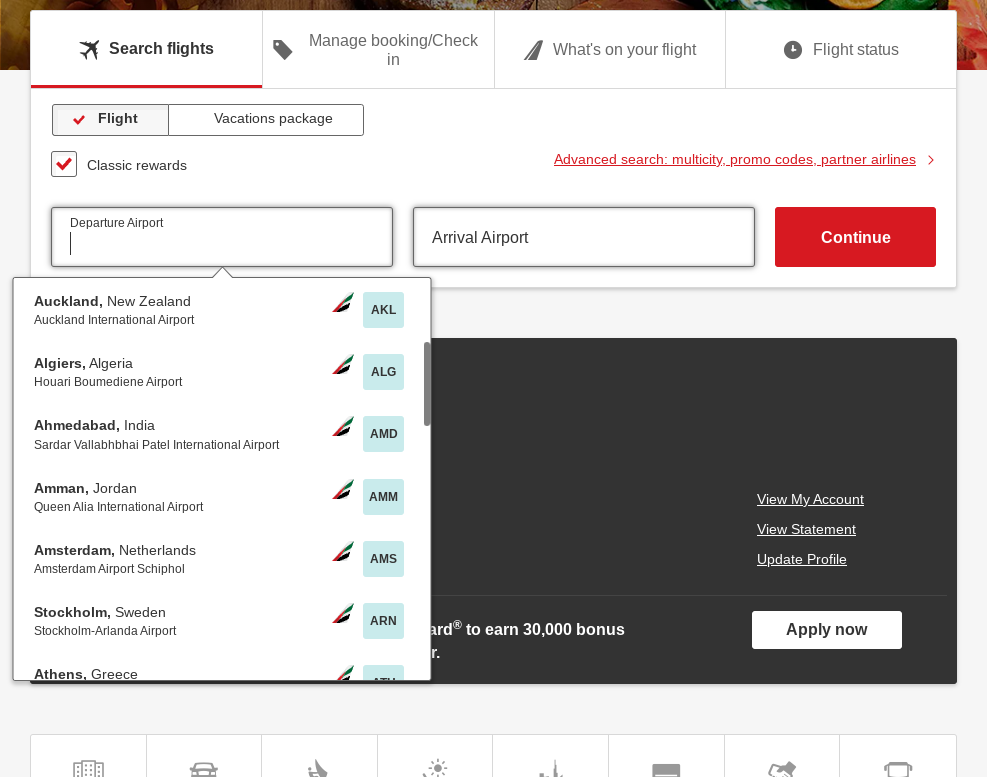This screenshot has height=777, width=987.
Task: Open Manage booking/Check in tab
Action: [378, 49]
